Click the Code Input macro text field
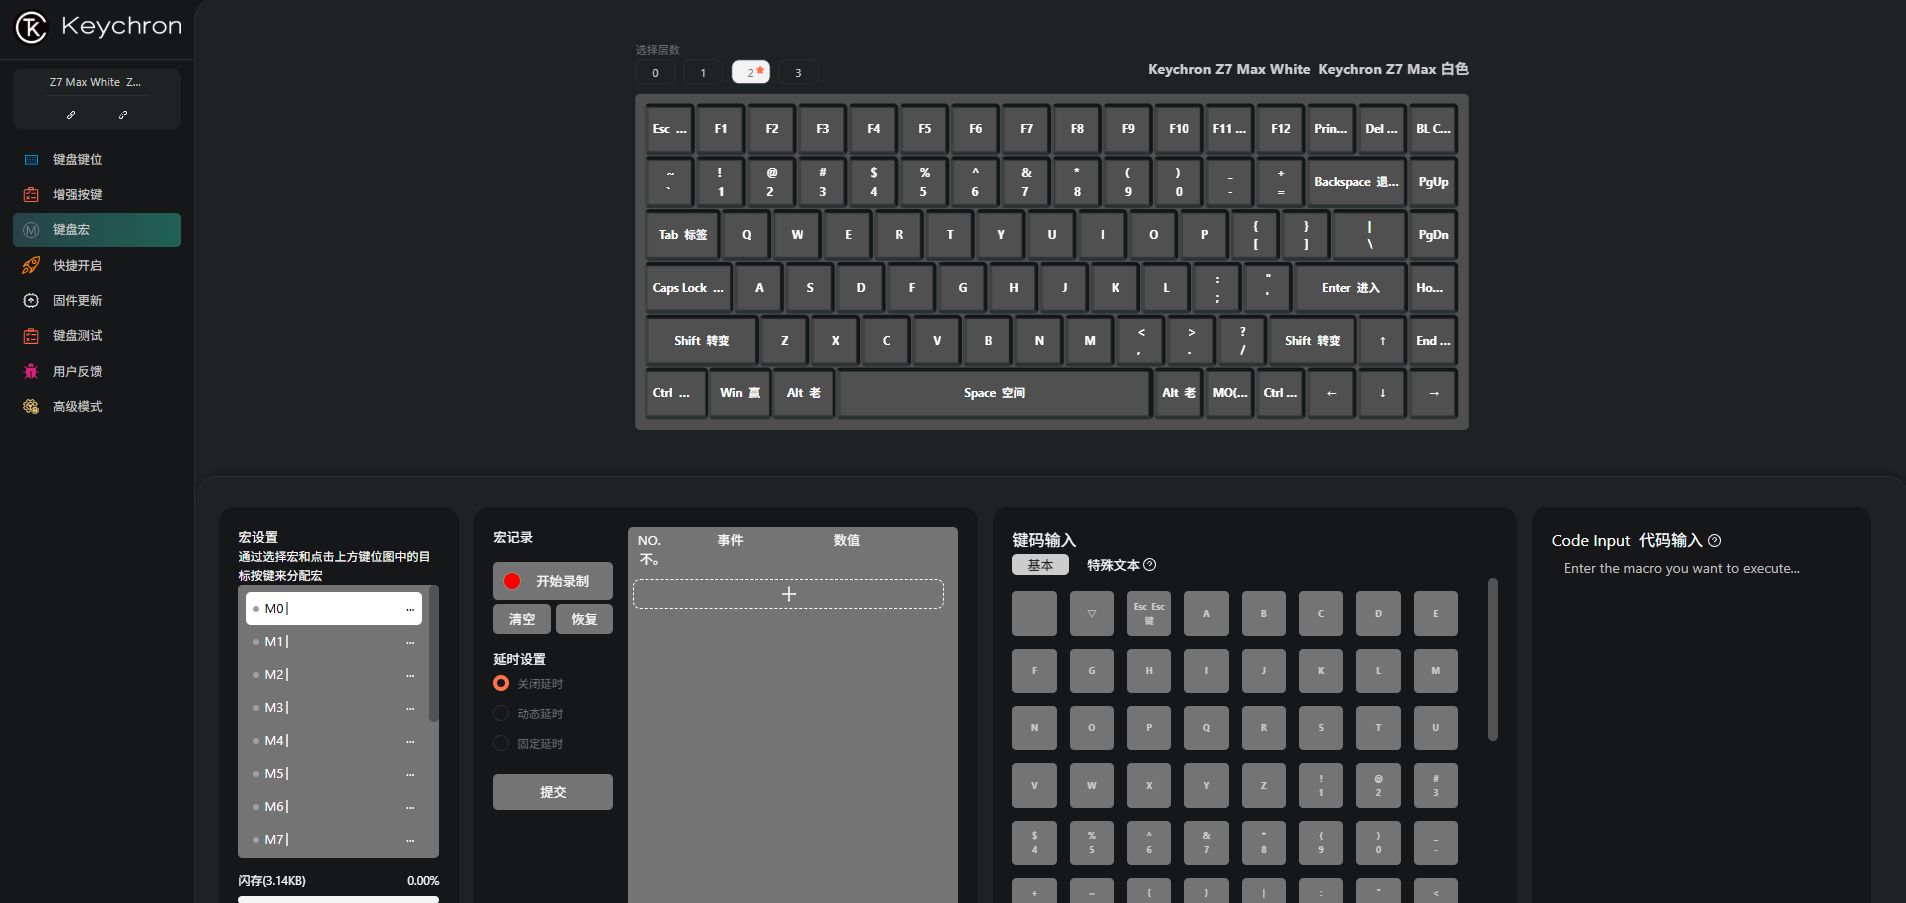The height and width of the screenshot is (903, 1906). click(1700, 569)
